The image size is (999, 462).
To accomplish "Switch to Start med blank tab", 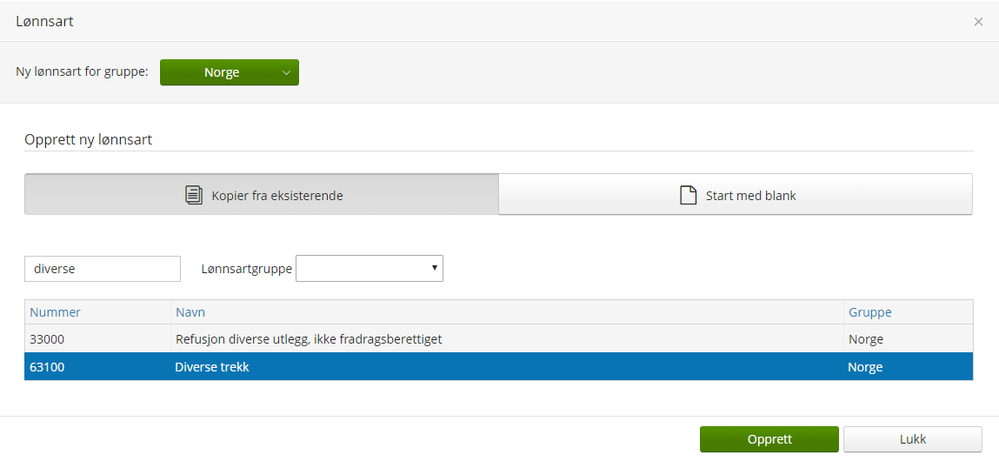I will click(735, 195).
